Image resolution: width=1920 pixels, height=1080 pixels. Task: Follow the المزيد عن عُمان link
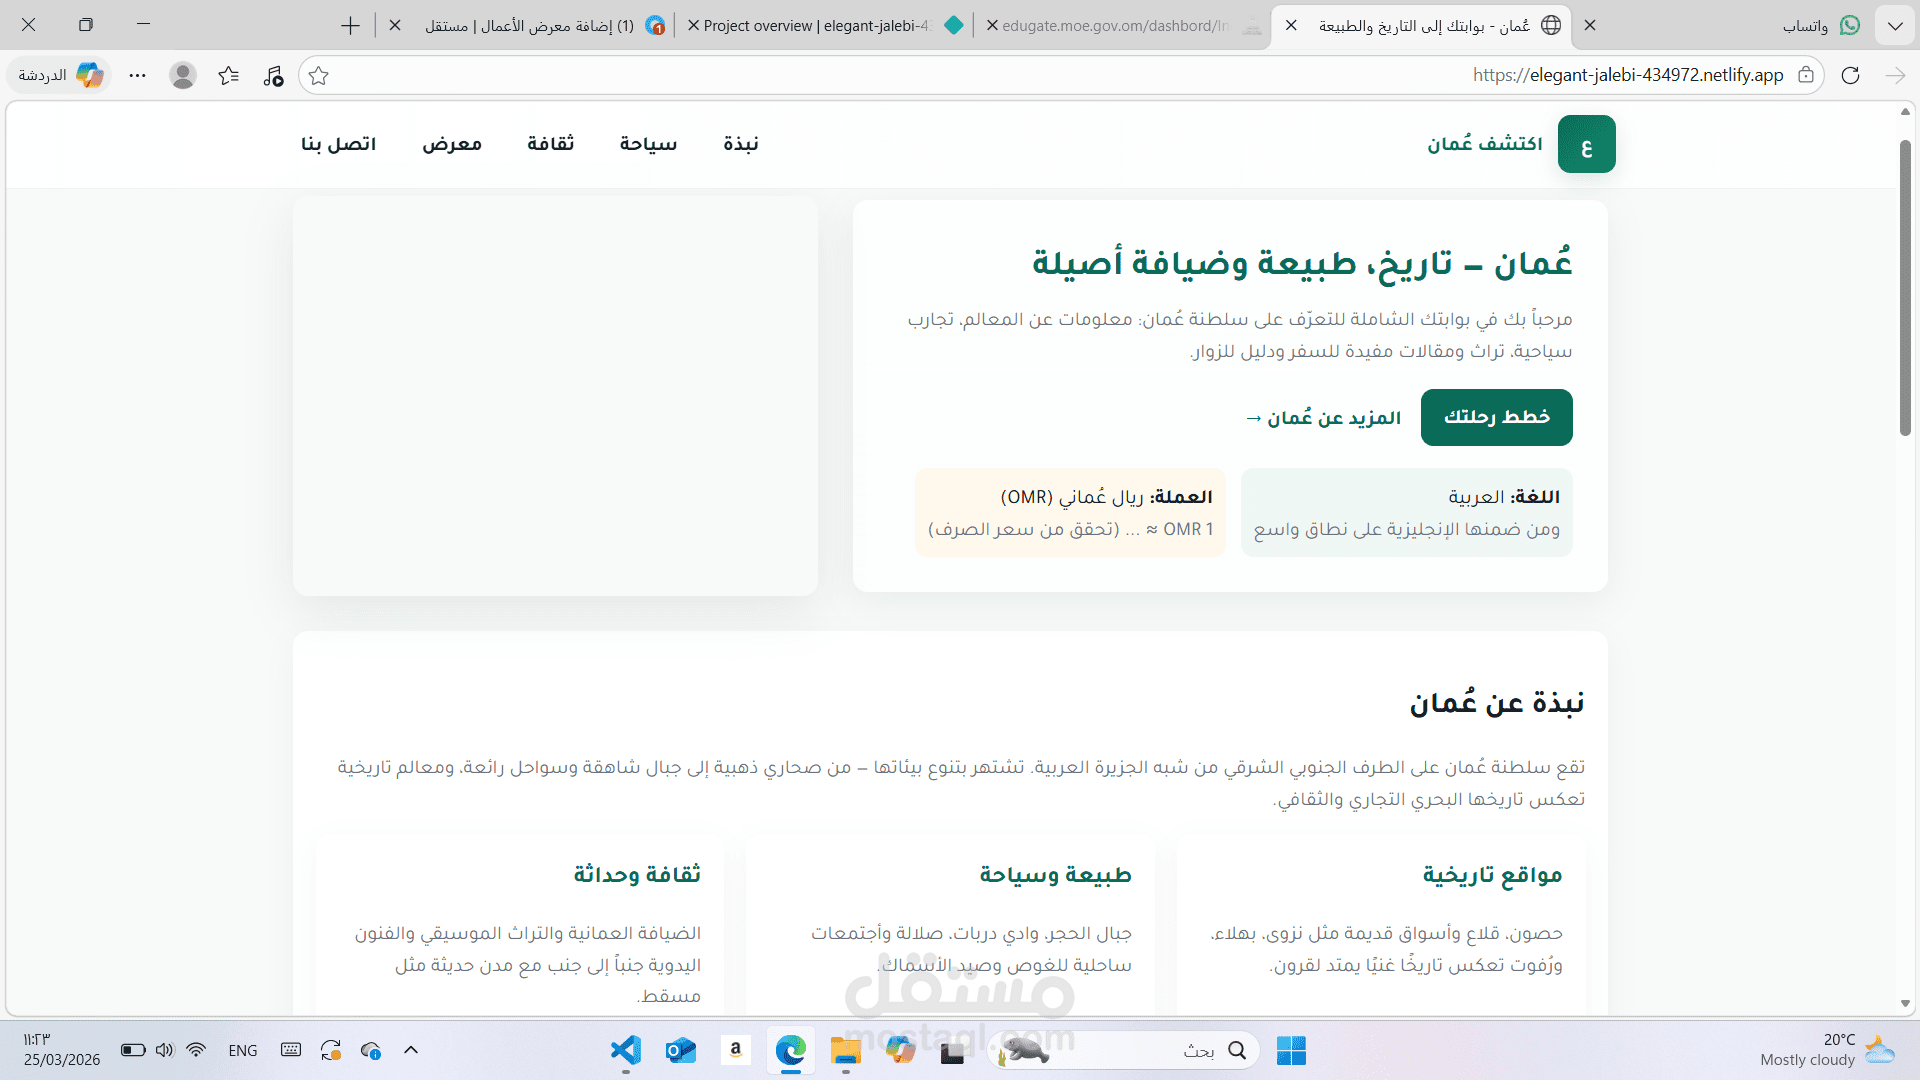[1323, 418]
